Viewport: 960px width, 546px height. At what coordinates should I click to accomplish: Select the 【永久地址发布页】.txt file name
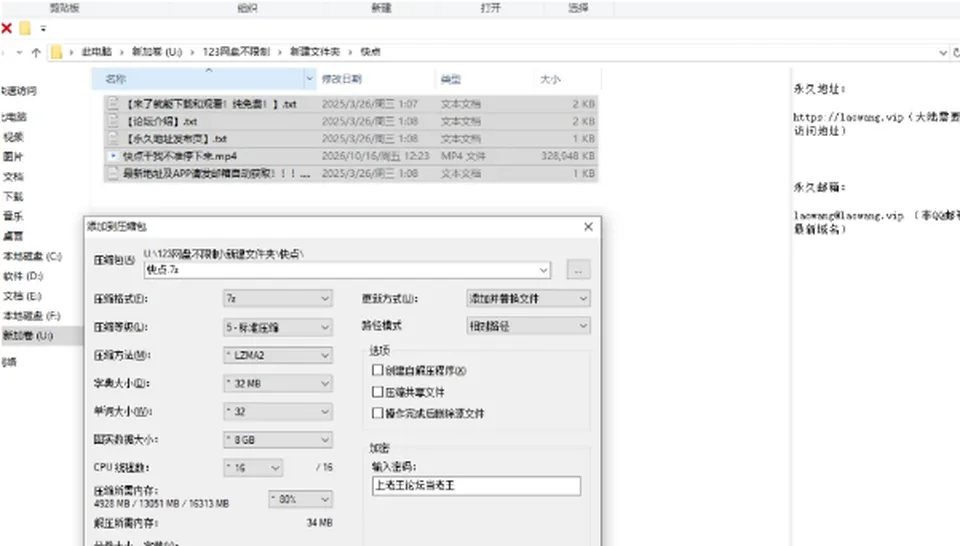pyautogui.click(x=176, y=138)
